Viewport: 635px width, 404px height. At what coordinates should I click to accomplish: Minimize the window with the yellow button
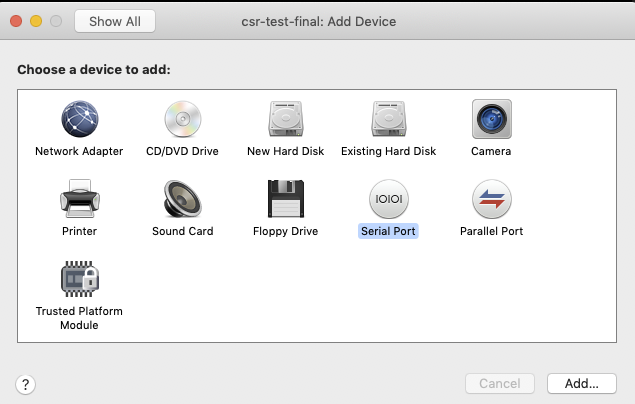pyautogui.click(x=36, y=21)
